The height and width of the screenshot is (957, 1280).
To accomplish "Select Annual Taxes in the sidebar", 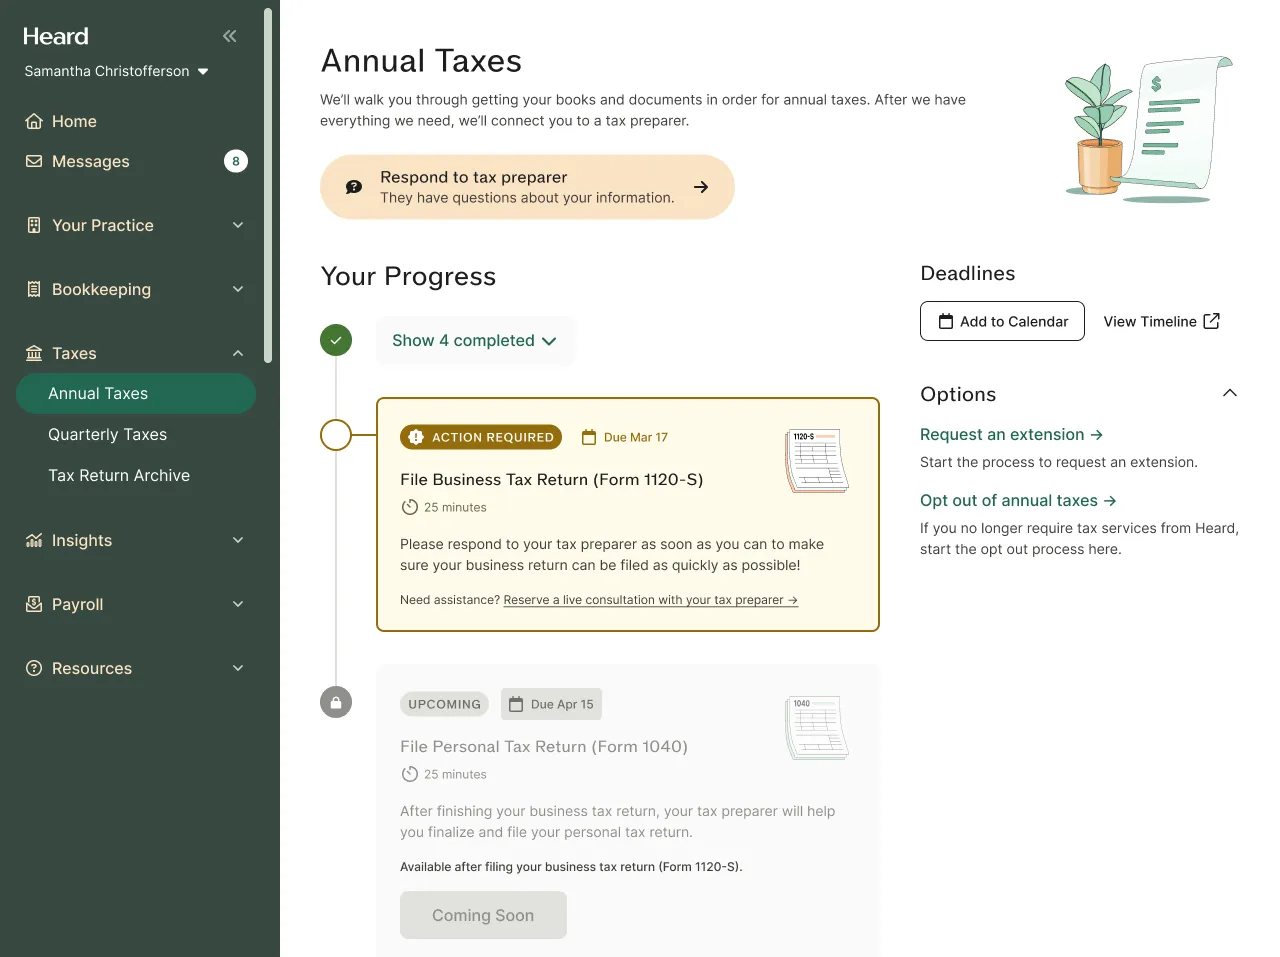I will click(x=136, y=394).
